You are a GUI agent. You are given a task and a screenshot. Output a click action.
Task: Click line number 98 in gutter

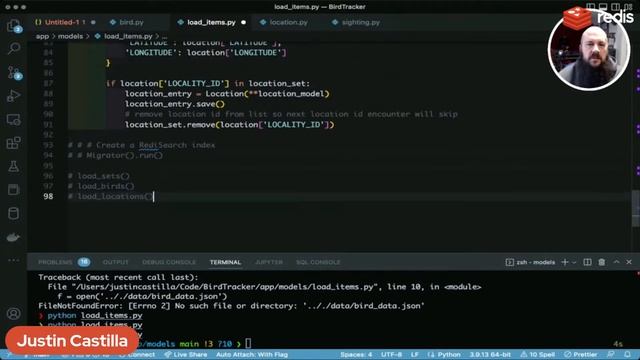pos(48,196)
